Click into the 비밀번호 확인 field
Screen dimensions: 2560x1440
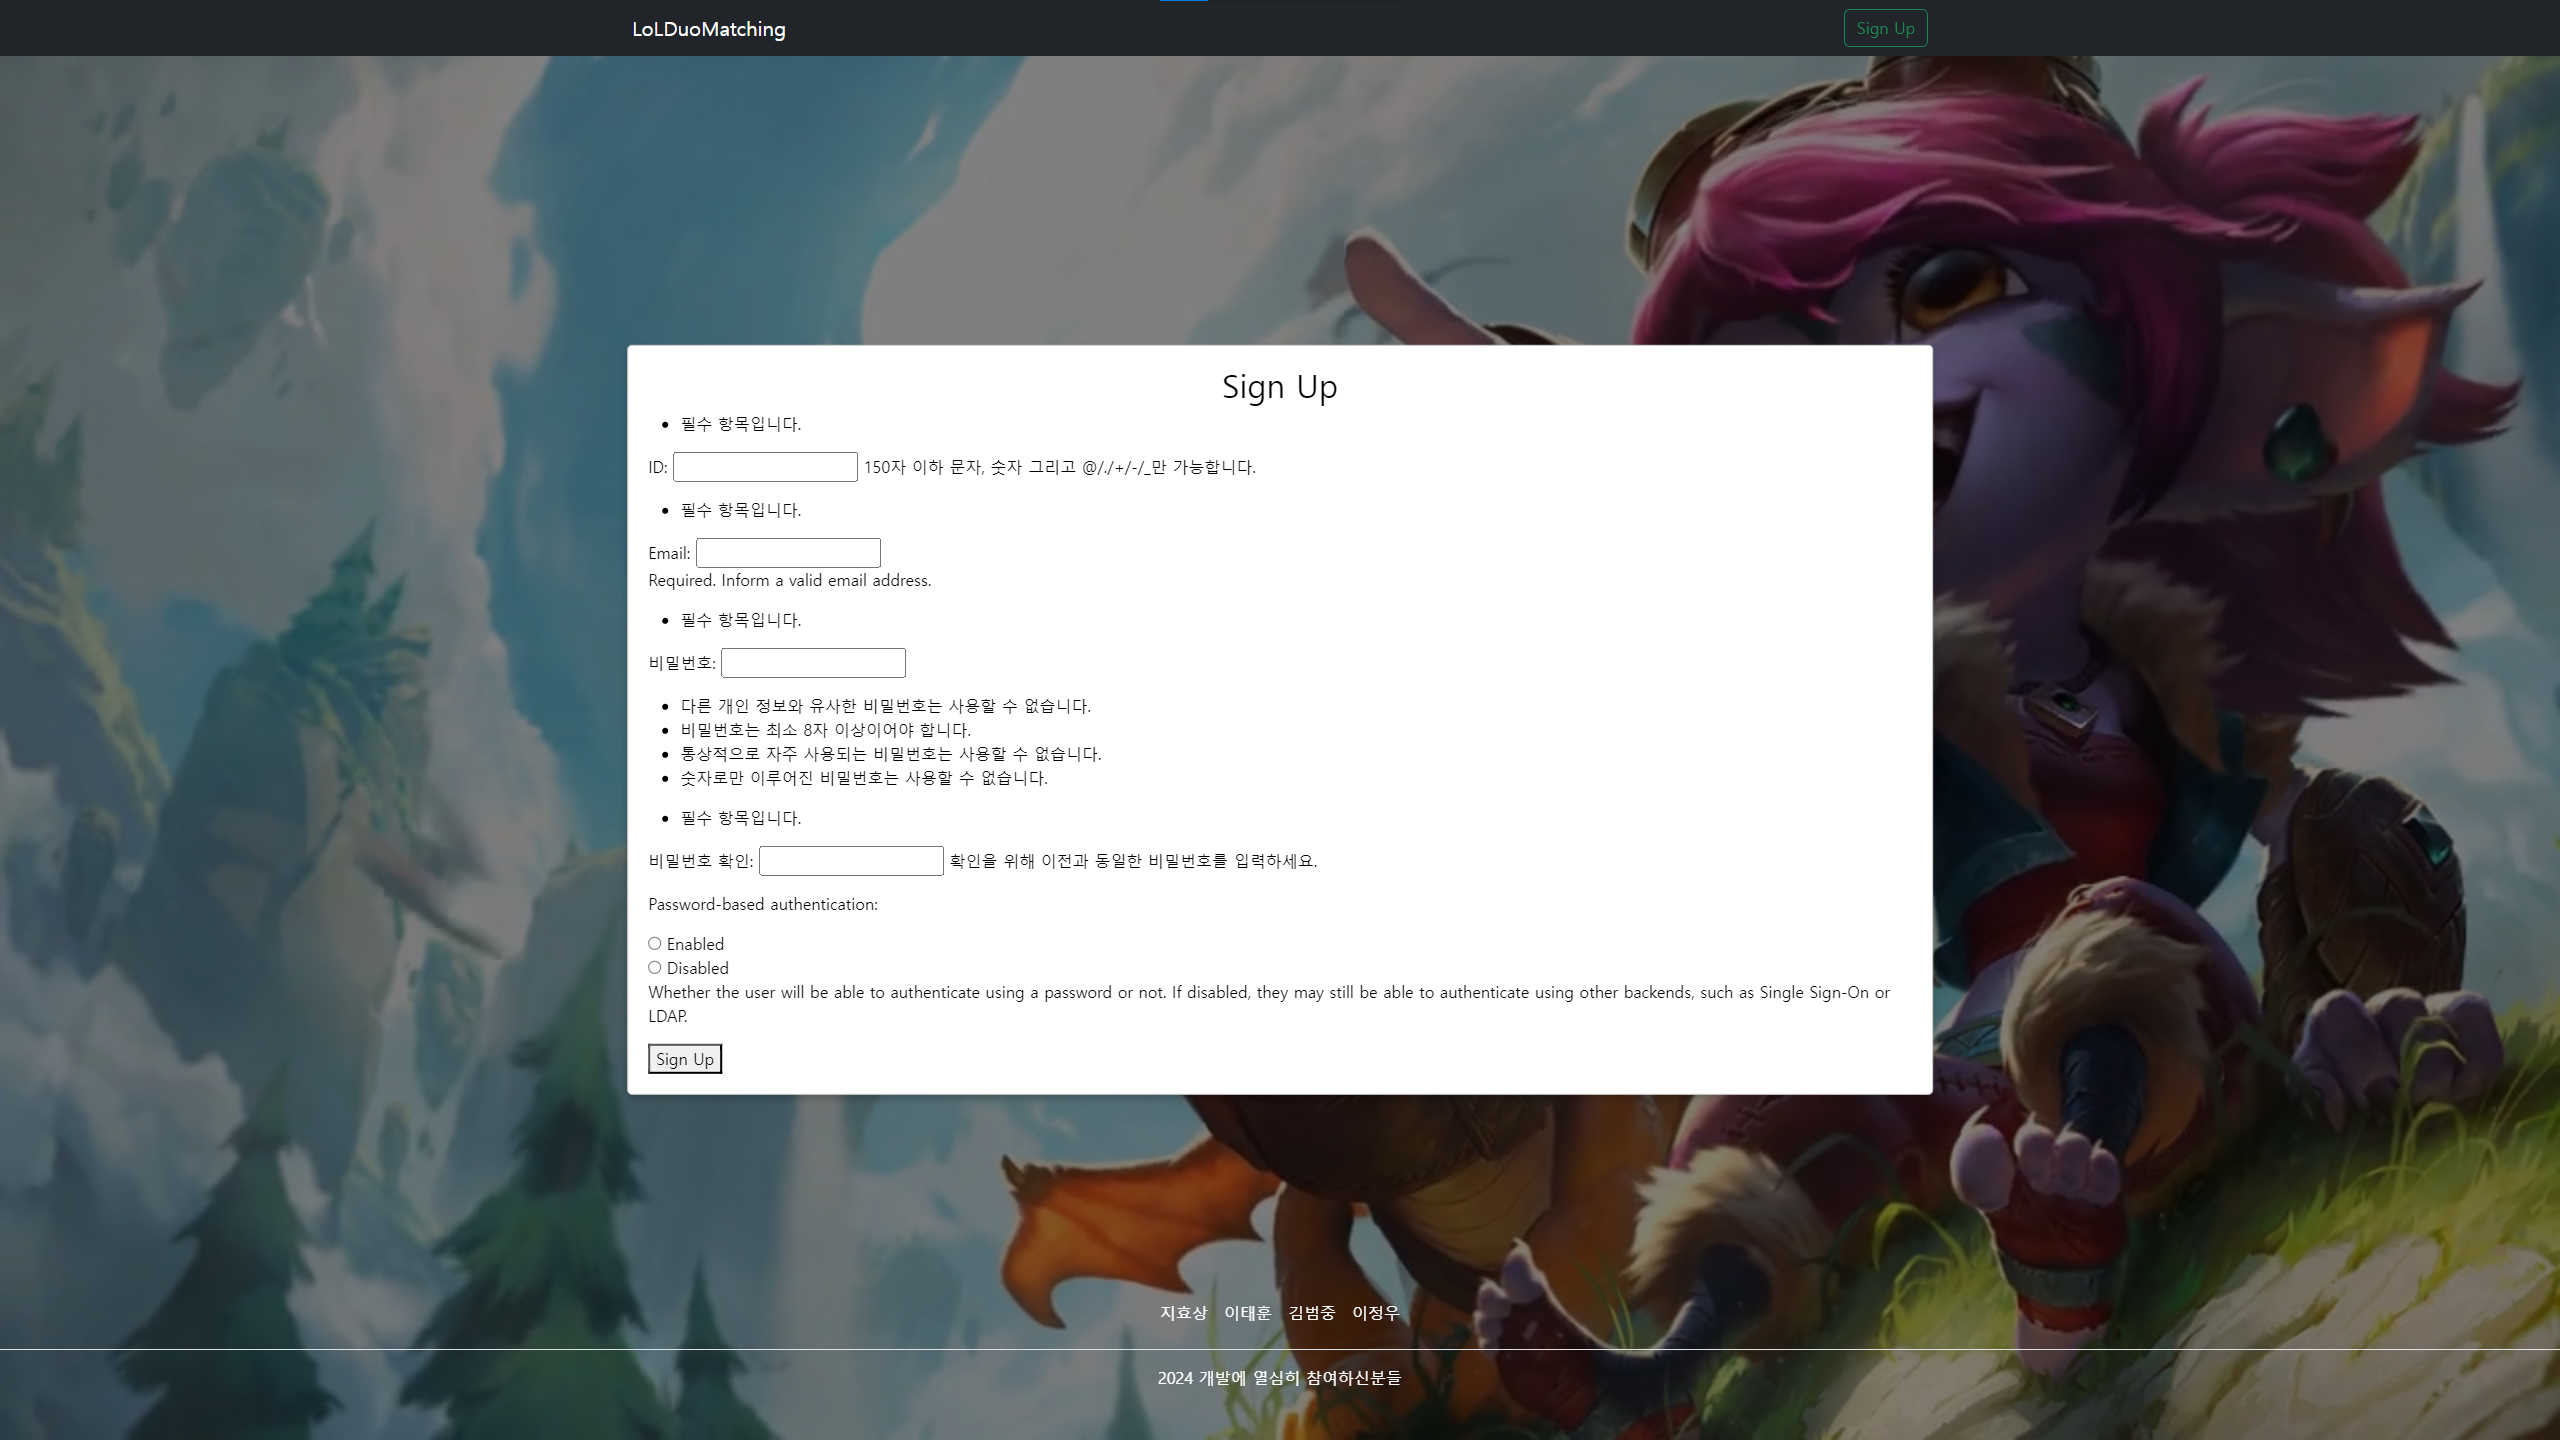pyautogui.click(x=851, y=861)
